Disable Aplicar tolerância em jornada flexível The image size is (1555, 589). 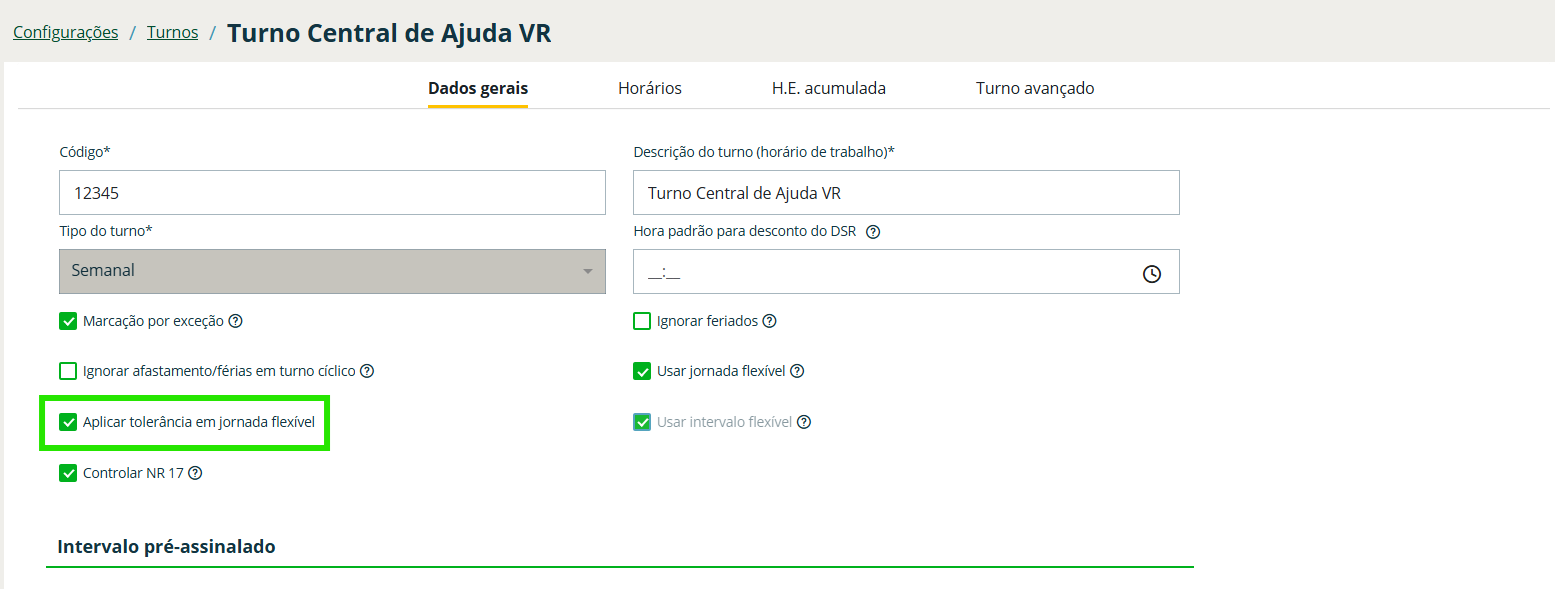click(68, 422)
